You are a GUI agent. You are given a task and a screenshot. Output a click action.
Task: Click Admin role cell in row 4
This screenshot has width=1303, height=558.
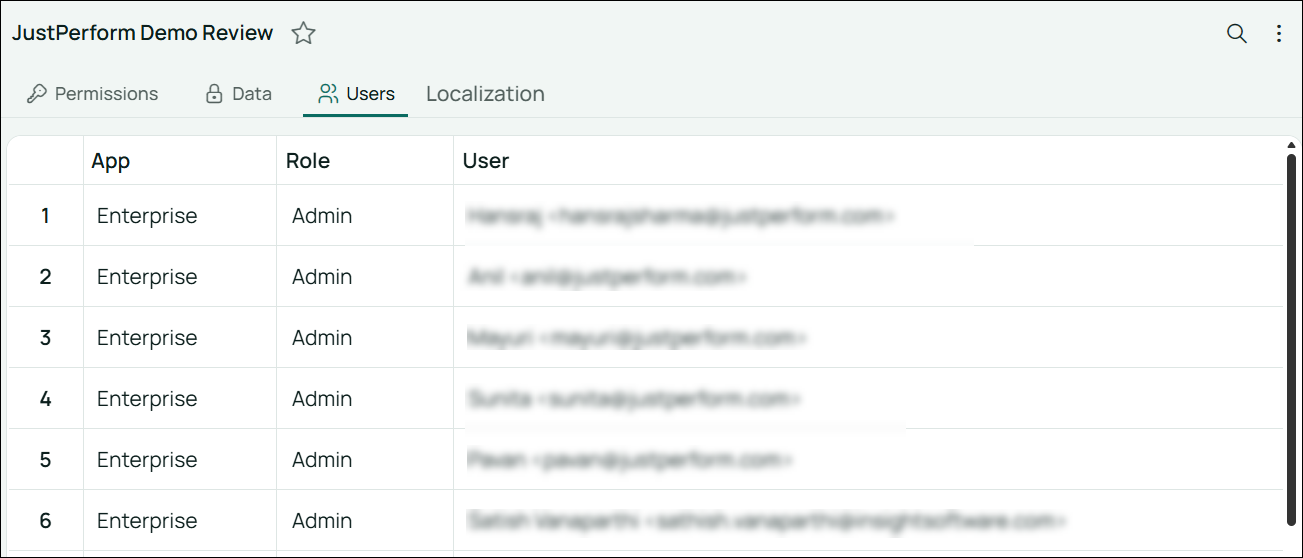(x=365, y=399)
